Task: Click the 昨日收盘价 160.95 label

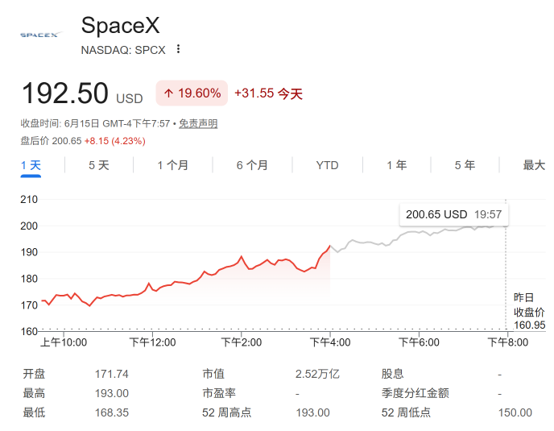Action: pos(529,311)
